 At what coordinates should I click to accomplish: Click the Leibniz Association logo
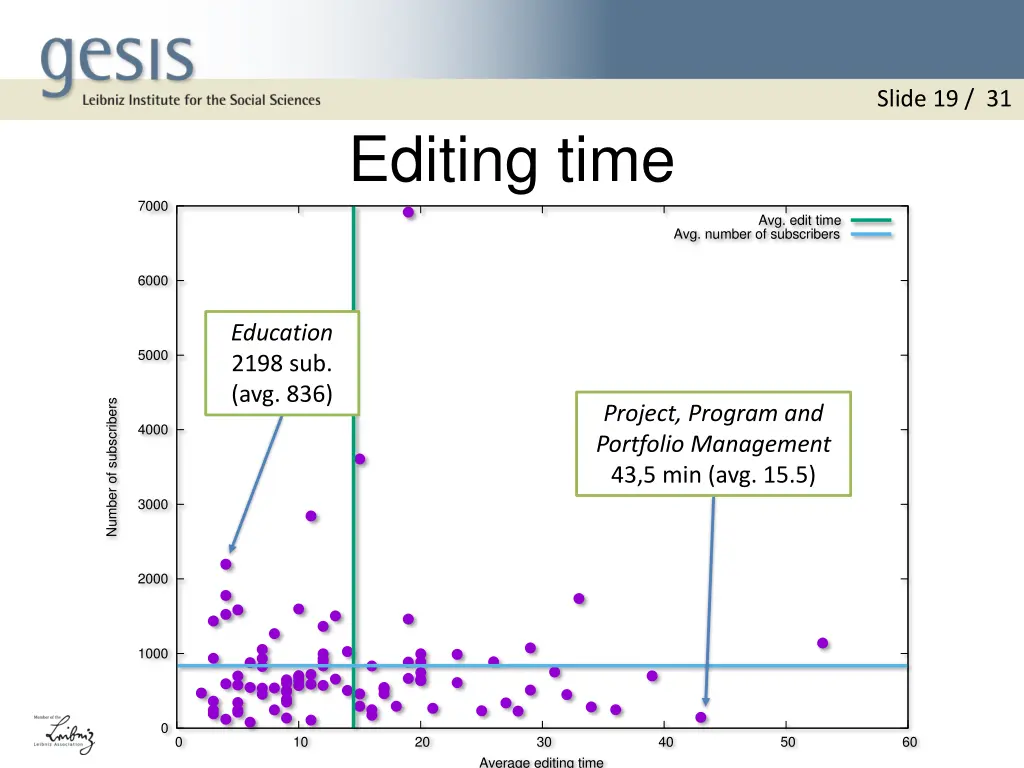(64, 733)
